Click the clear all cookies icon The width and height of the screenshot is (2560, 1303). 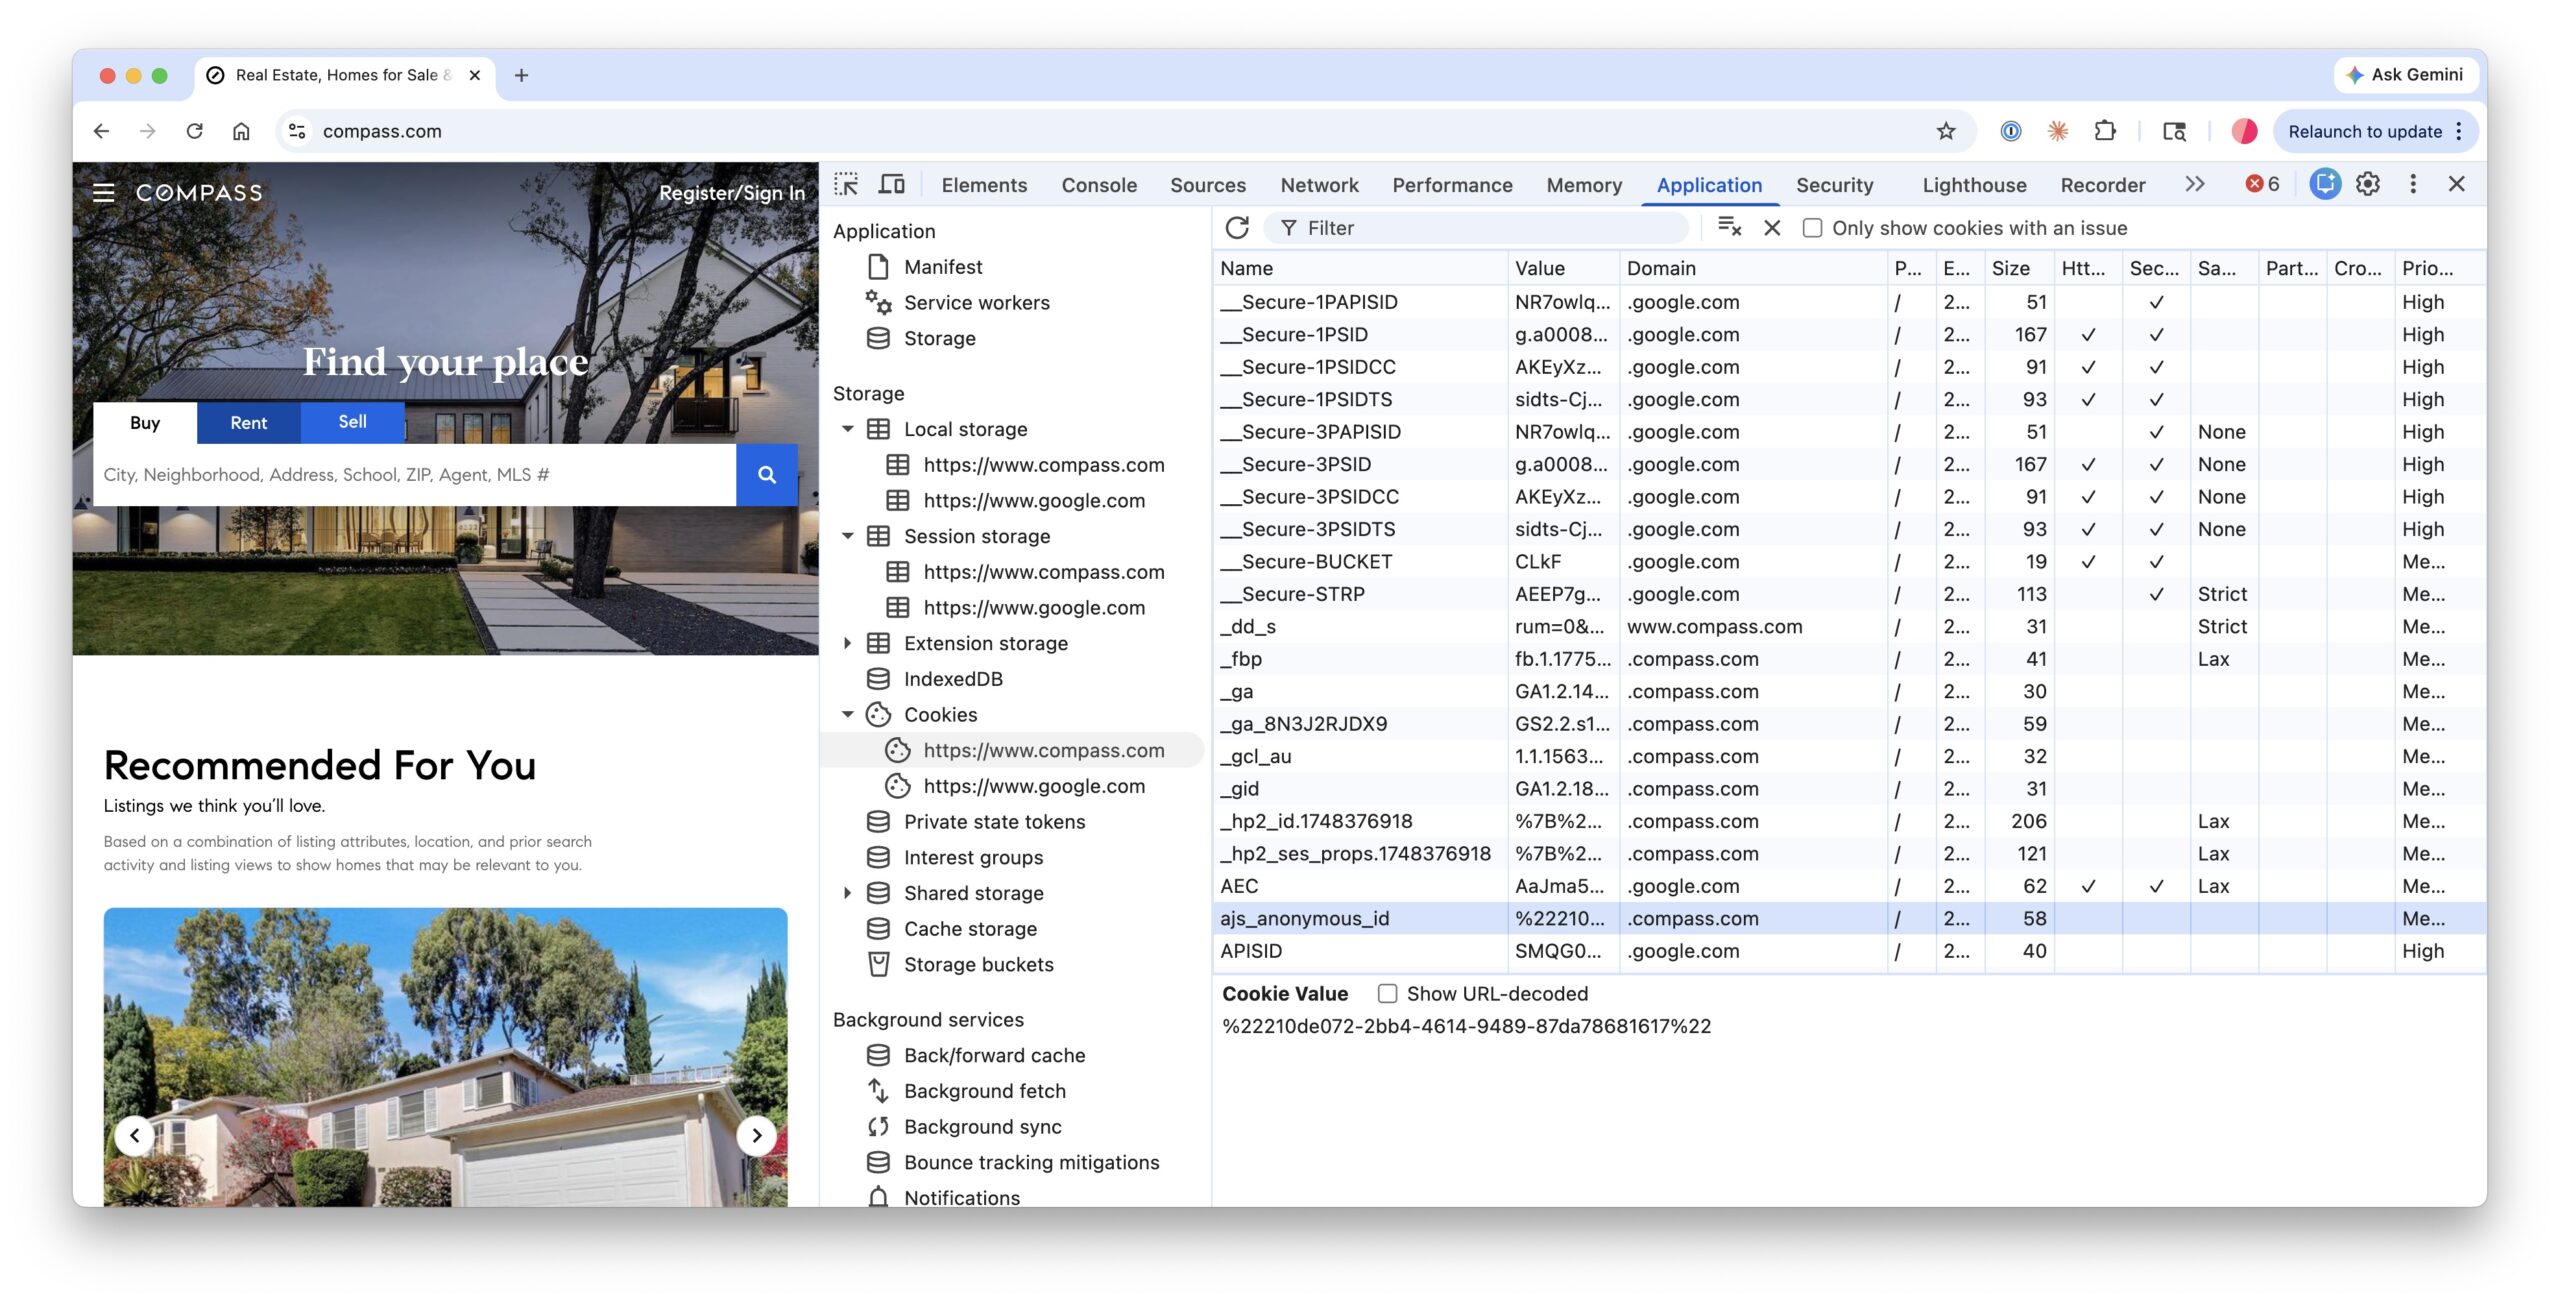click(1729, 228)
